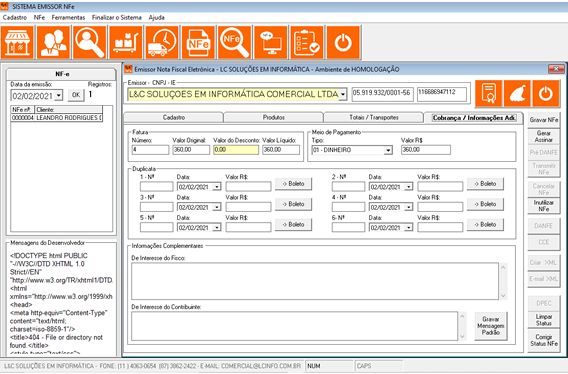568x374 pixels.
Task: Open Duplicata 1 date dropdown
Action: [x=217, y=187]
